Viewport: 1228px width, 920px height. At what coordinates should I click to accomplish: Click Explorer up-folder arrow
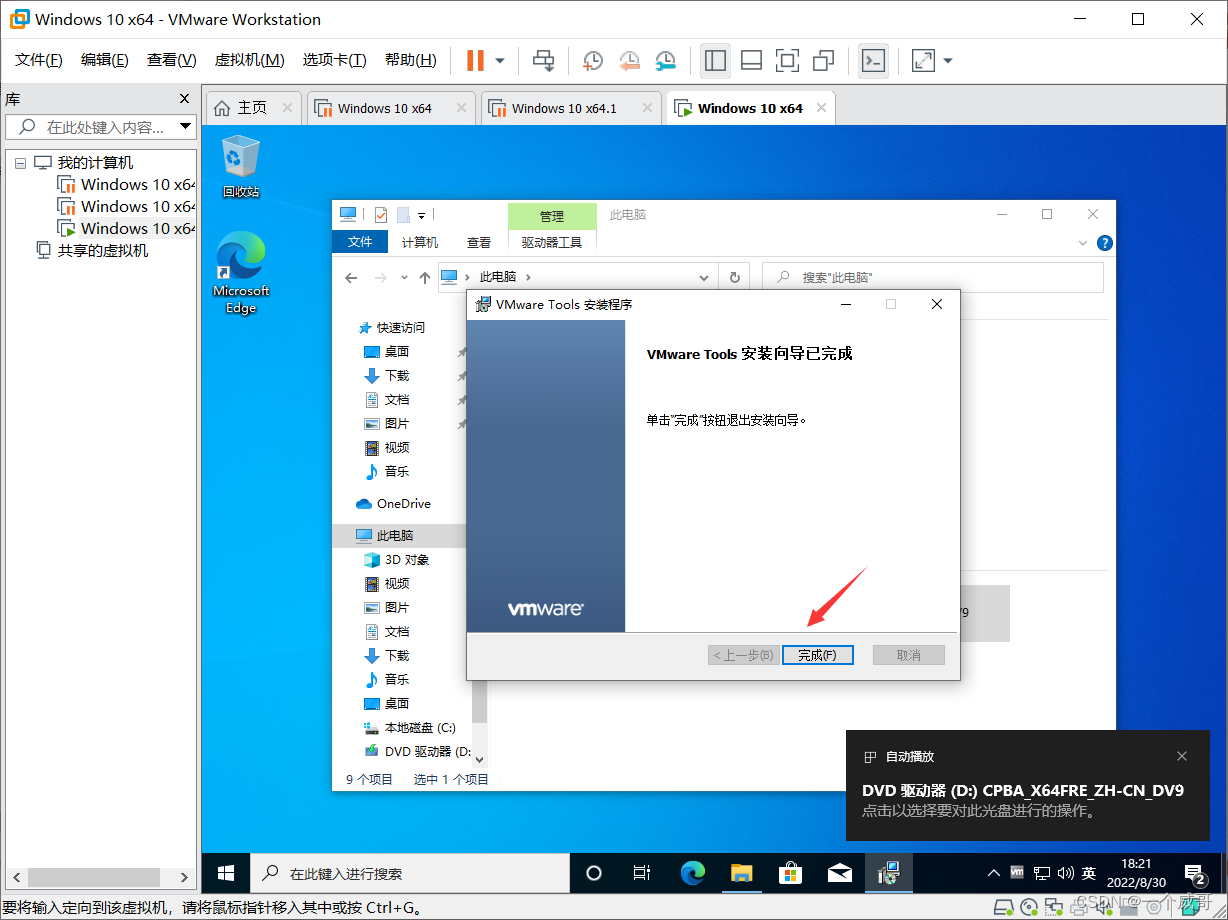pyautogui.click(x=425, y=278)
